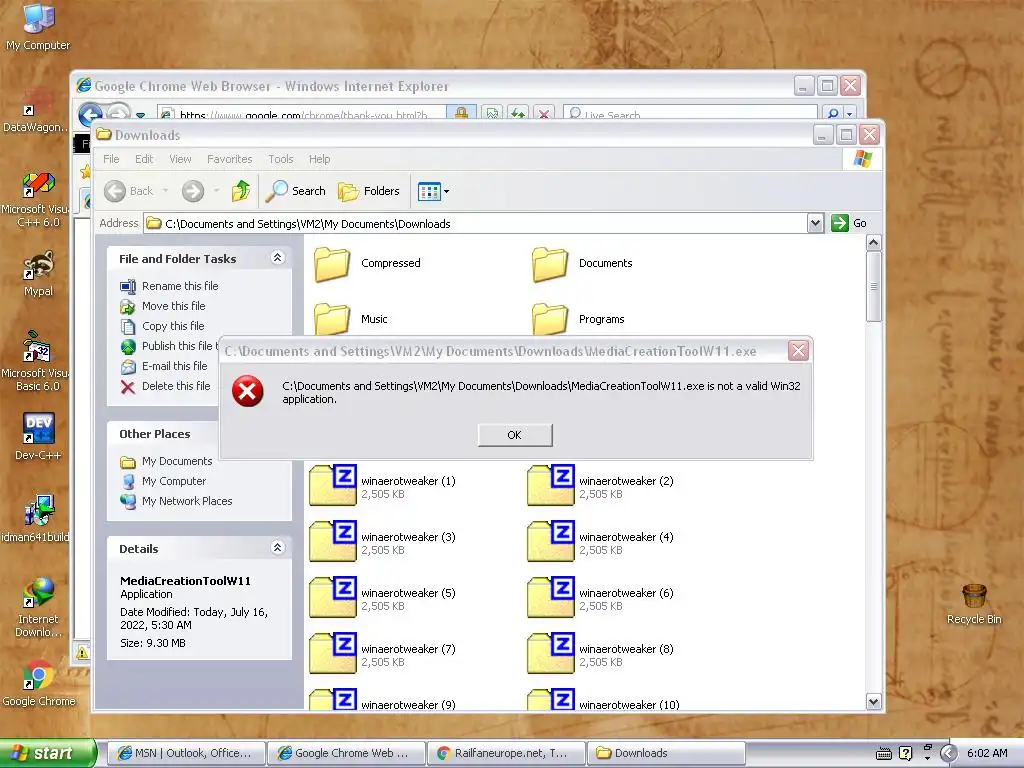Click OK in the error dialog
Viewport: 1024px width, 768px height.
[515, 435]
